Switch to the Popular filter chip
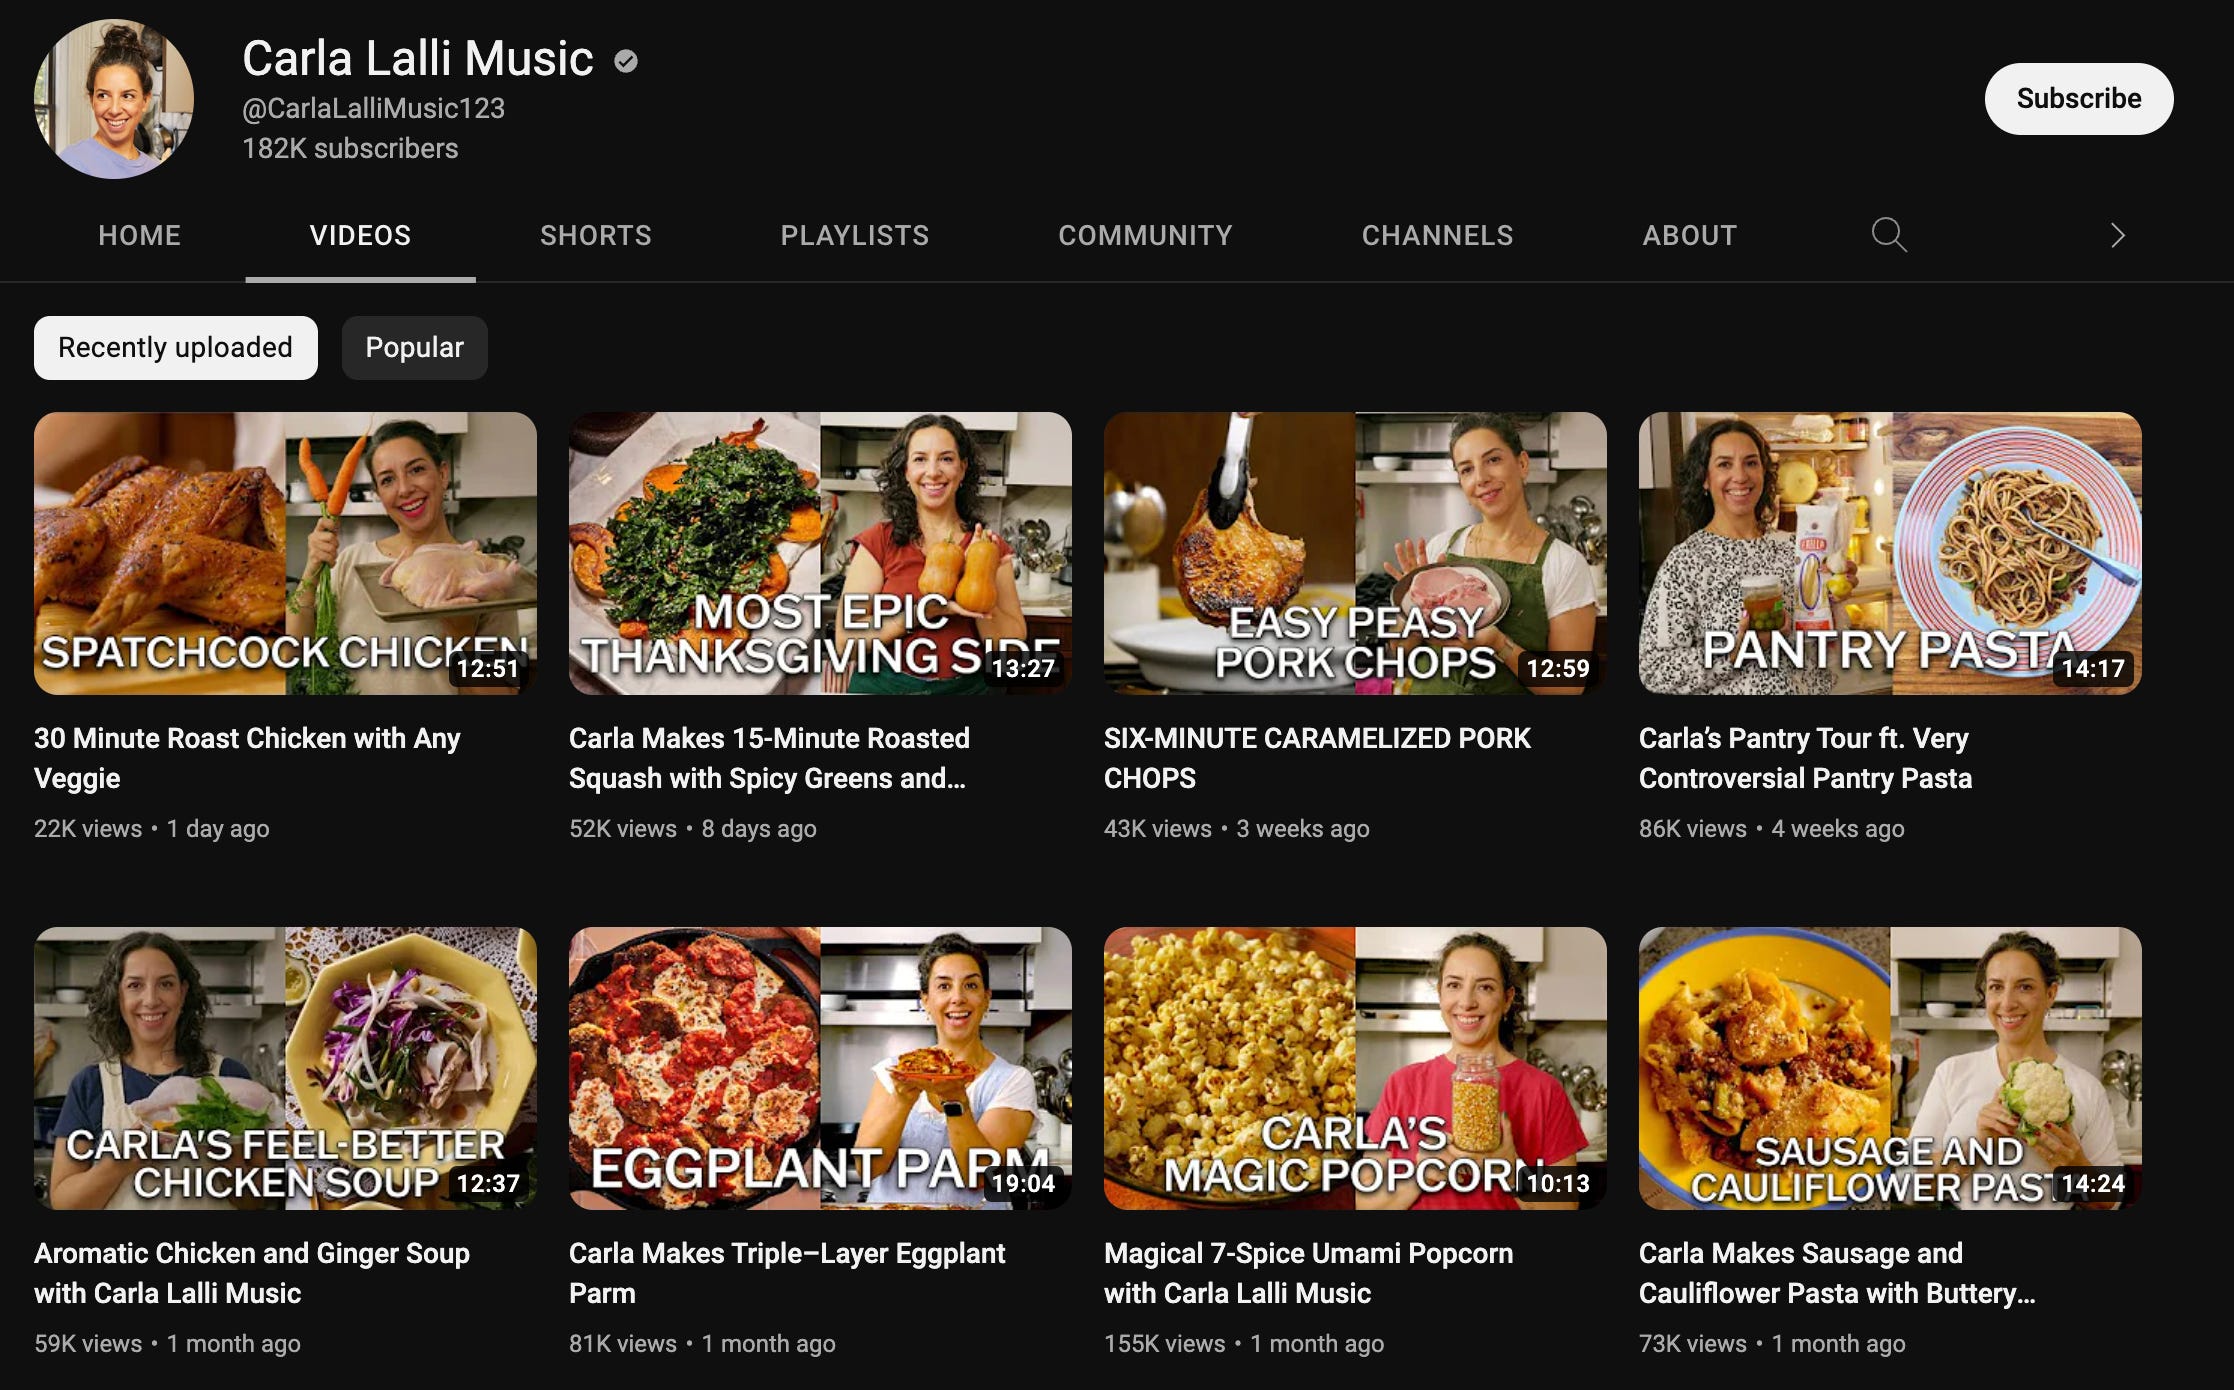The height and width of the screenshot is (1390, 2234). tap(414, 348)
